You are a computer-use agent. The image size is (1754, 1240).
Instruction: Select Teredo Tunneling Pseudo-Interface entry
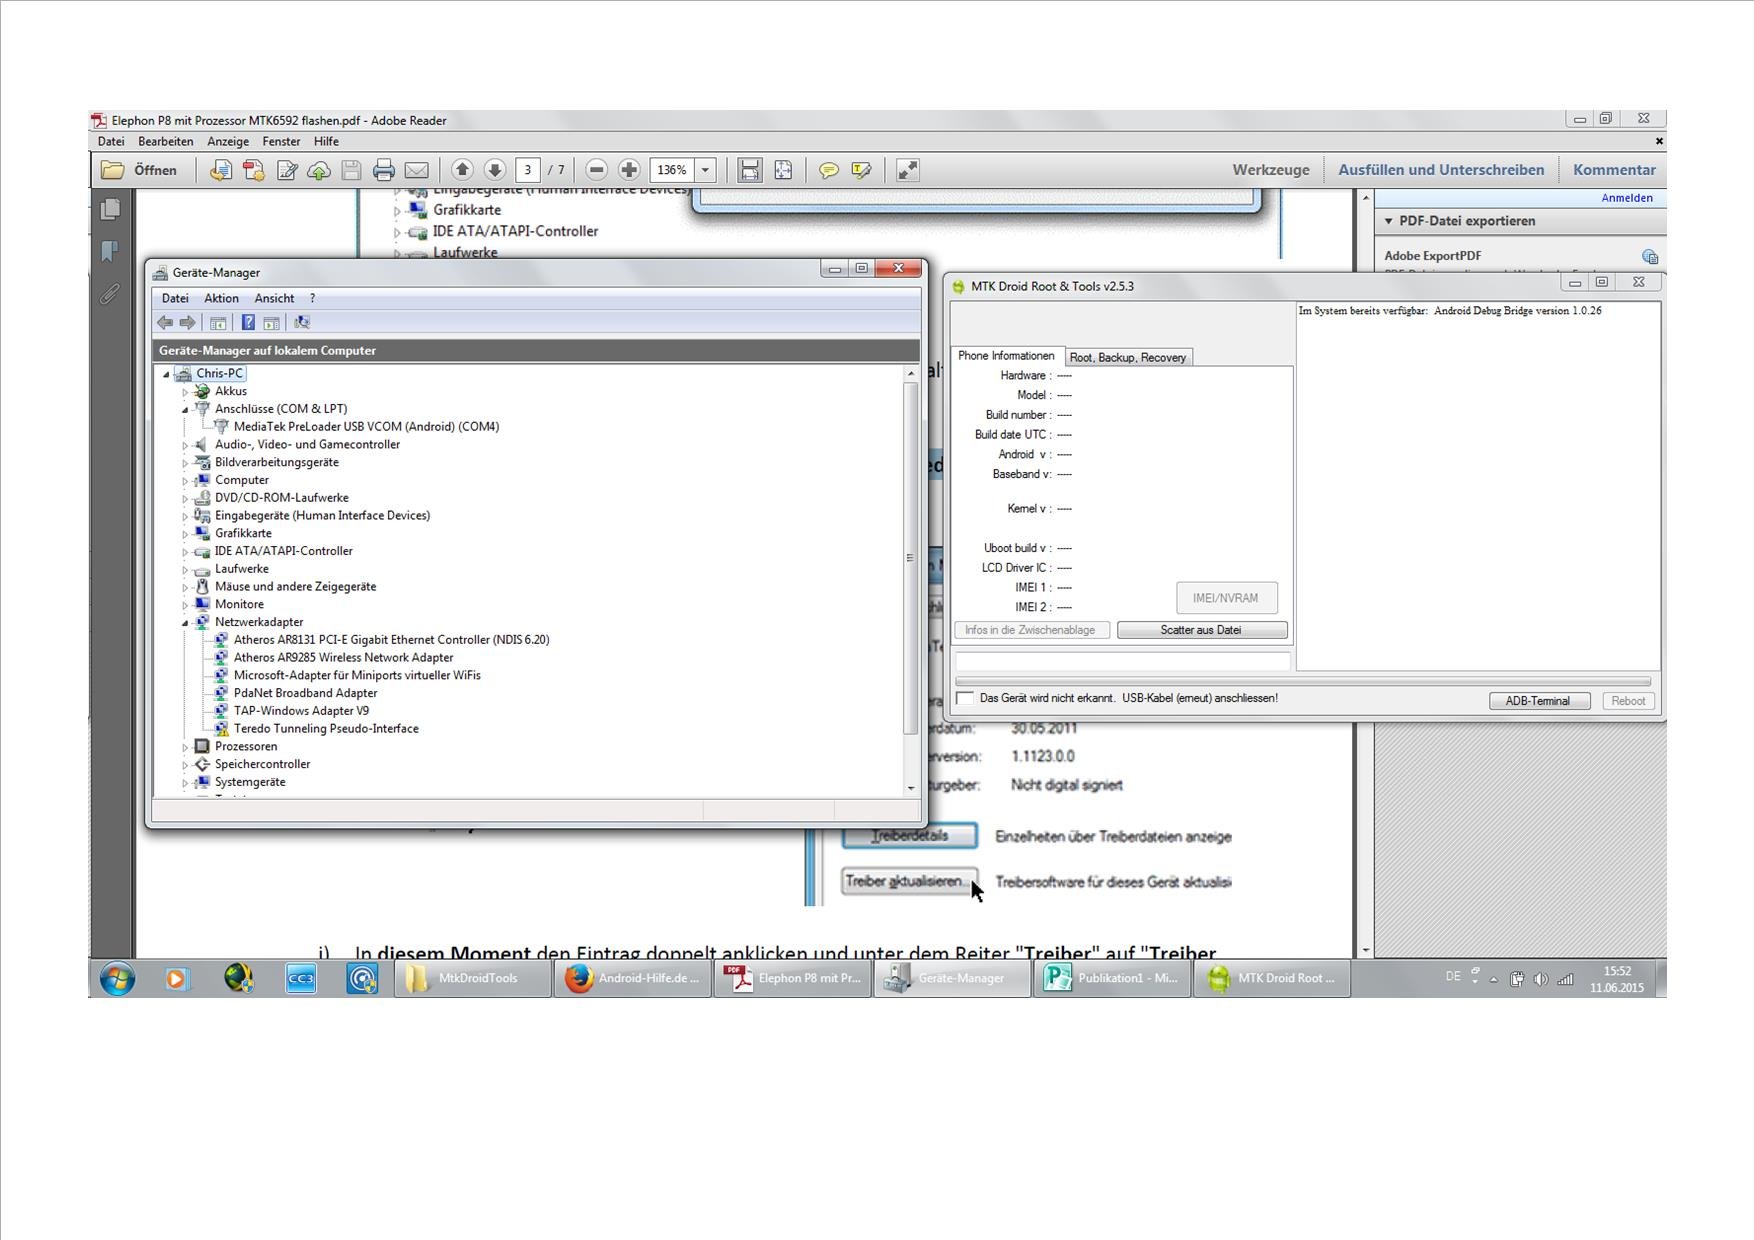326,728
